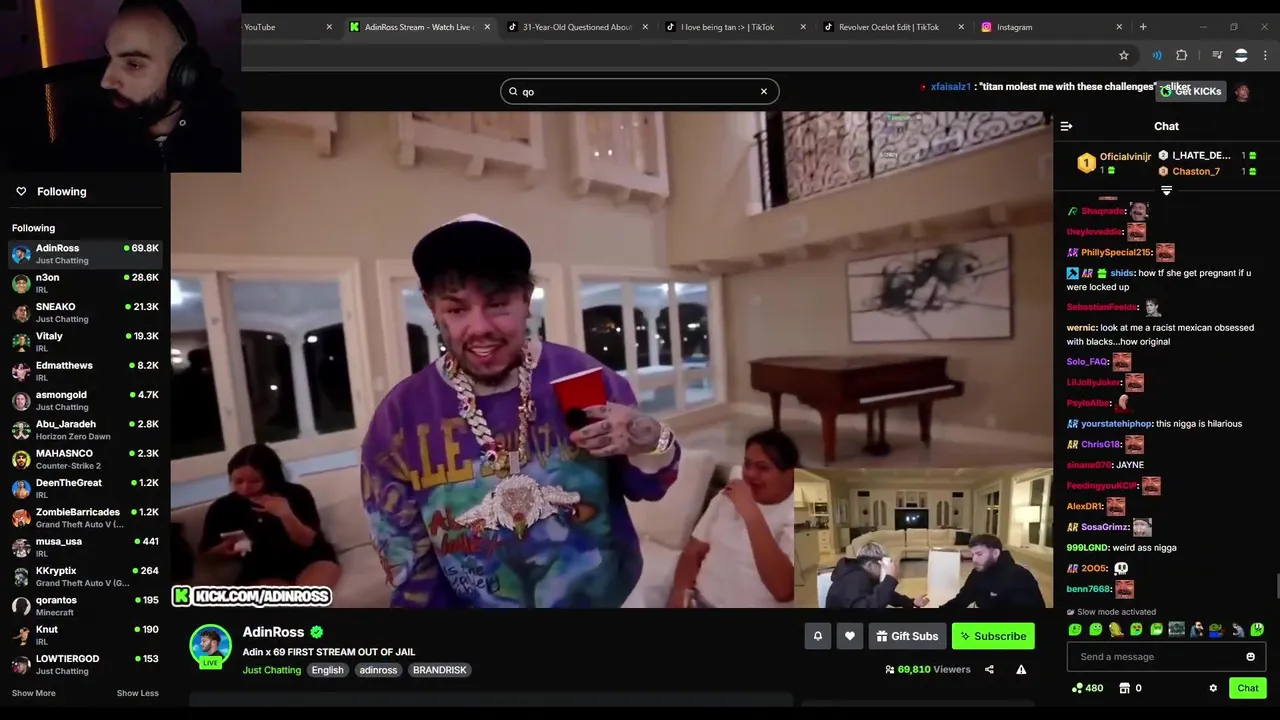Open asmongold channel in sidebar
Screen dimensions: 1280x720
point(85,400)
